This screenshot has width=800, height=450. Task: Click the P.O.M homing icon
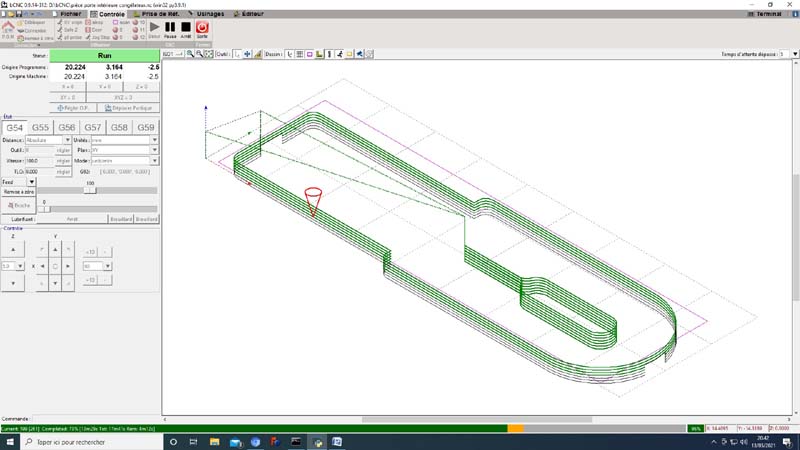pos(9,29)
